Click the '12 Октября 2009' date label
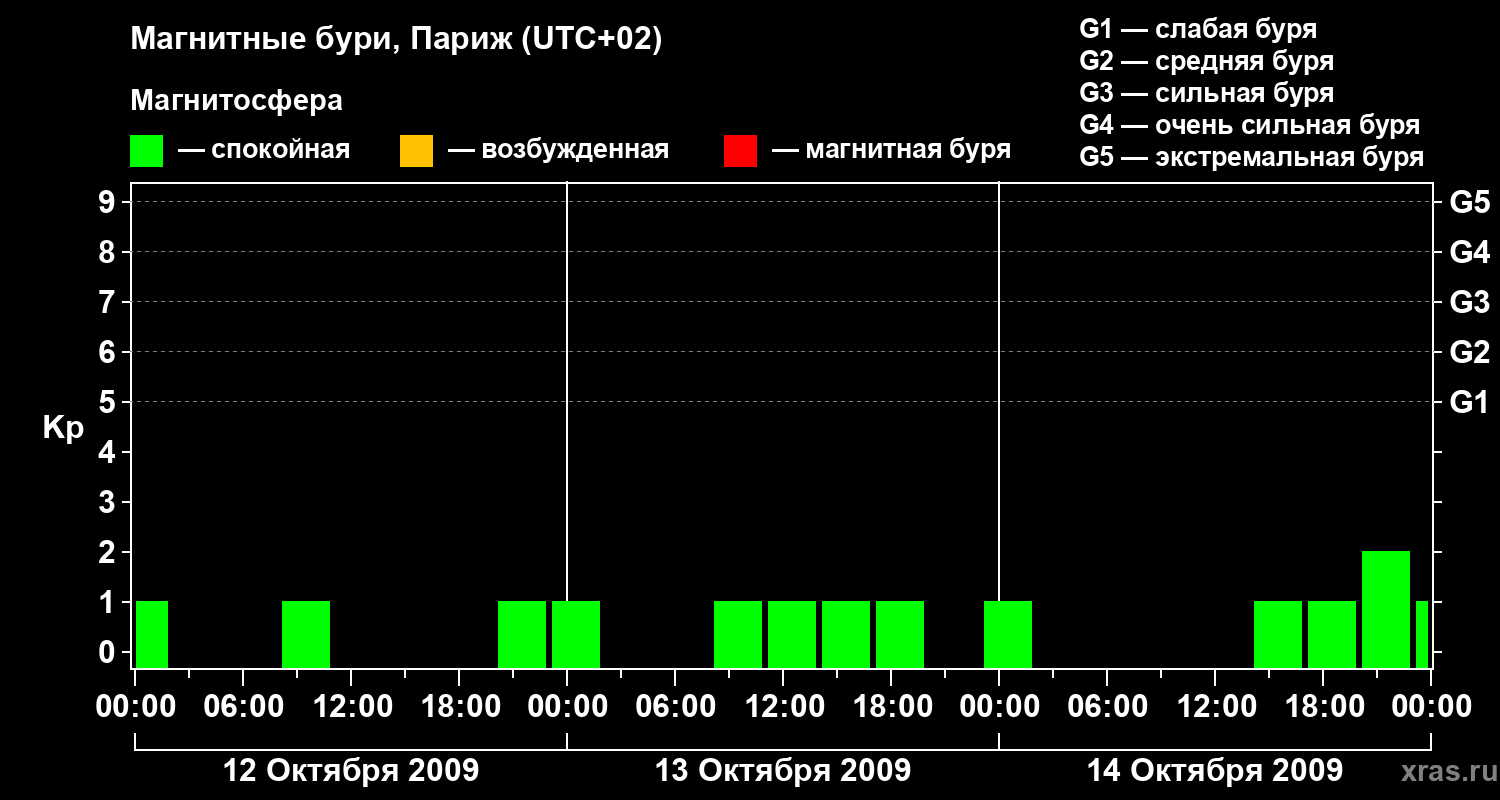The width and height of the screenshot is (1500, 800). point(350,770)
